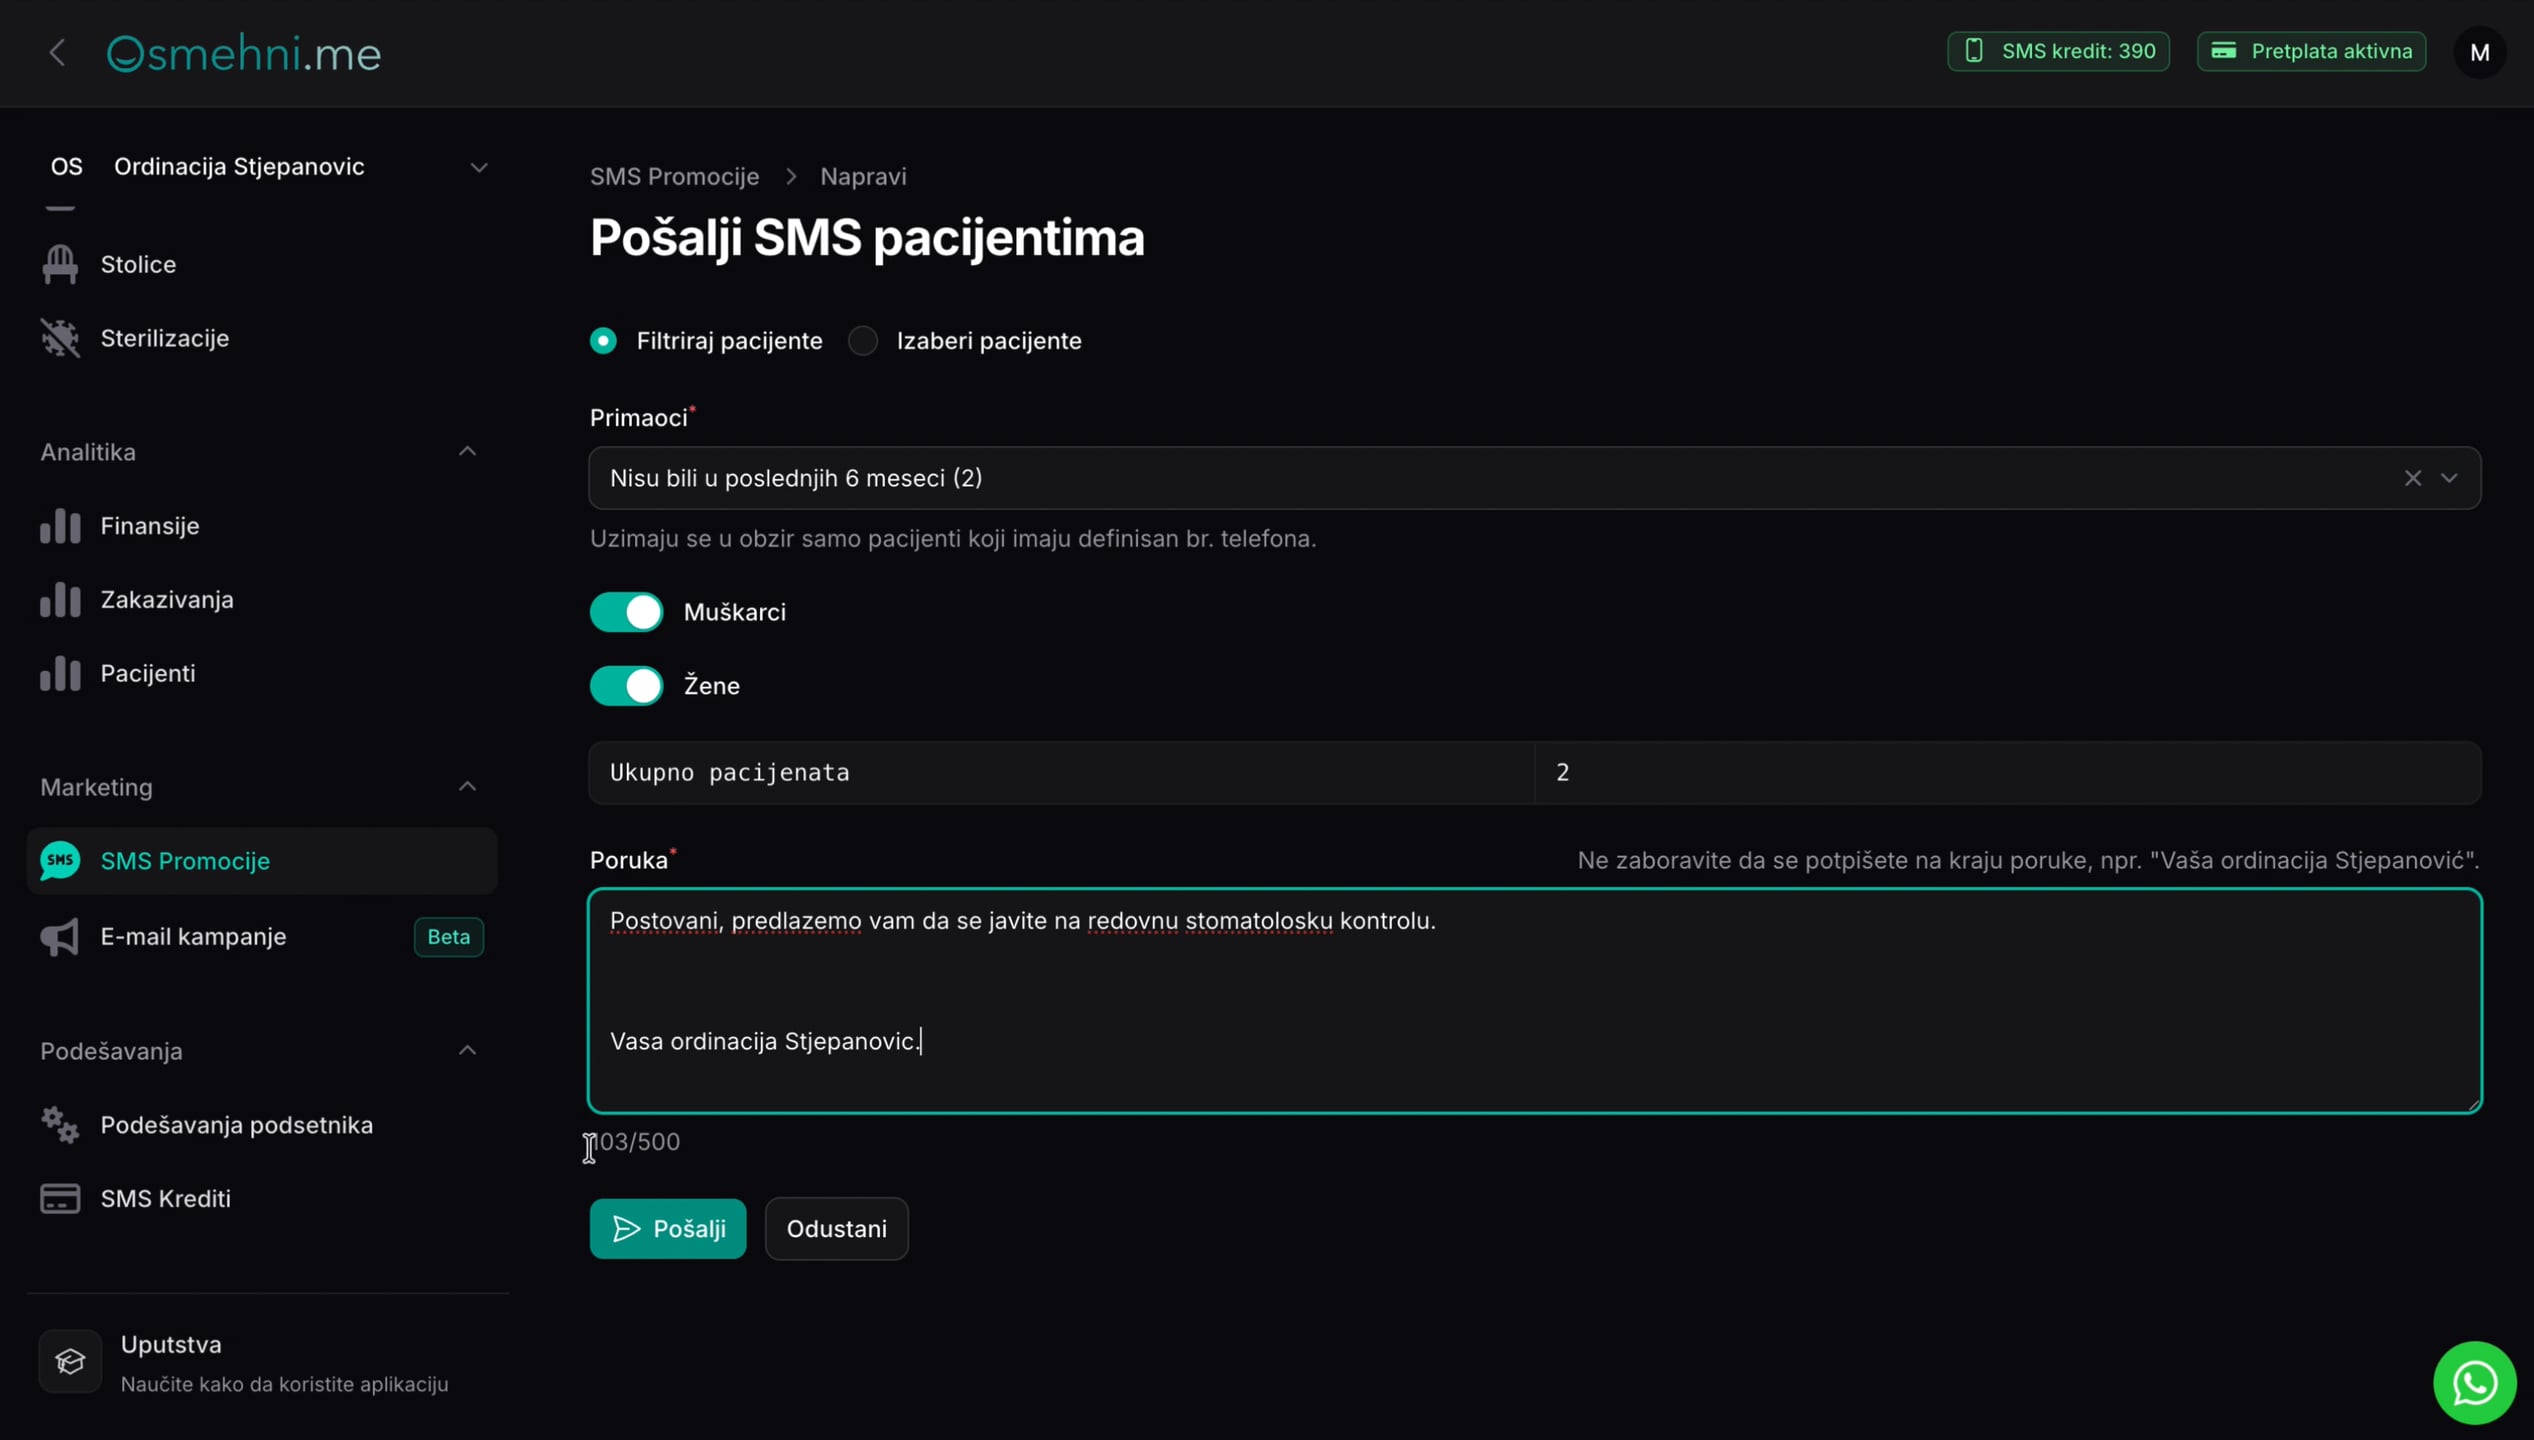2534x1440 pixels.
Task: Select the Filtriraj pacijente radio option
Action: pos(603,341)
